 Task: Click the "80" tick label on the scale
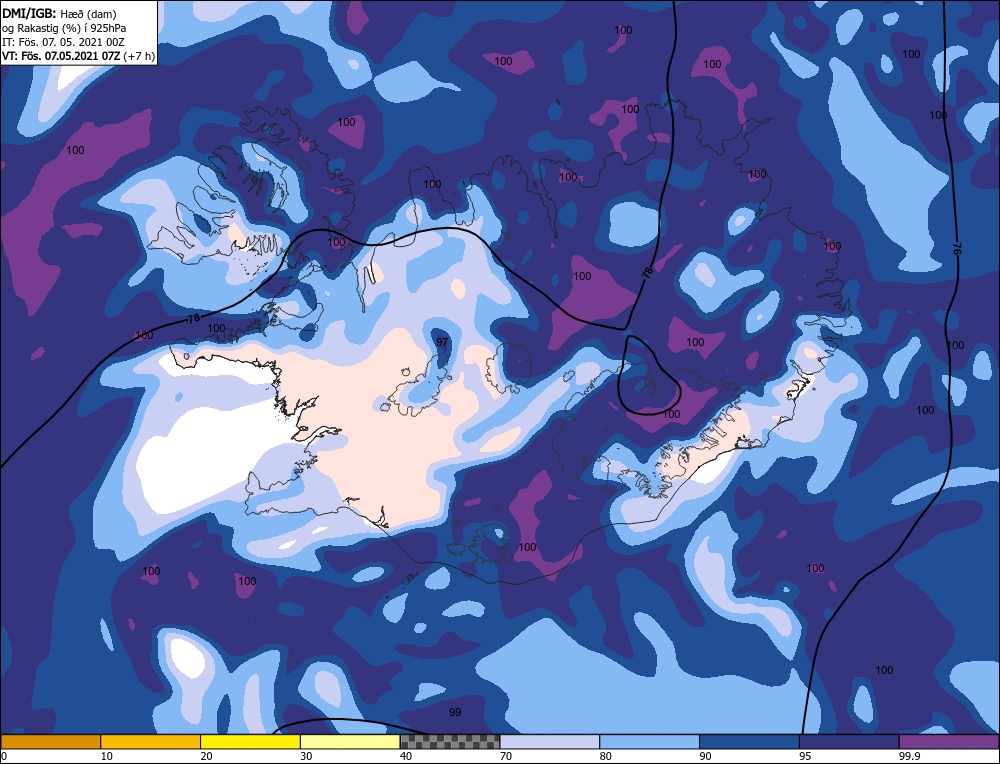point(605,756)
